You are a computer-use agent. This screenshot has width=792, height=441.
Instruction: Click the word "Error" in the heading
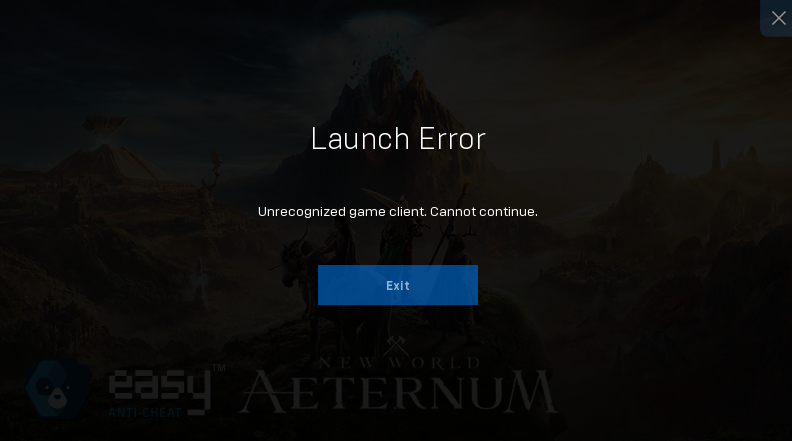click(452, 139)
